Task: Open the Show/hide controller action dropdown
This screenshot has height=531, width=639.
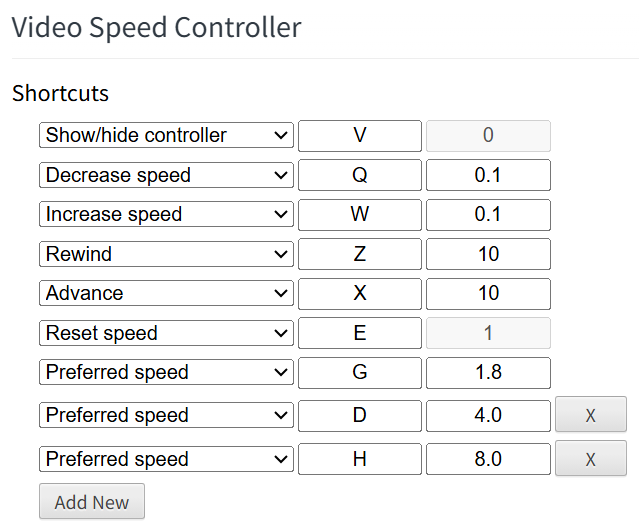Action: (x=166, y=135)
